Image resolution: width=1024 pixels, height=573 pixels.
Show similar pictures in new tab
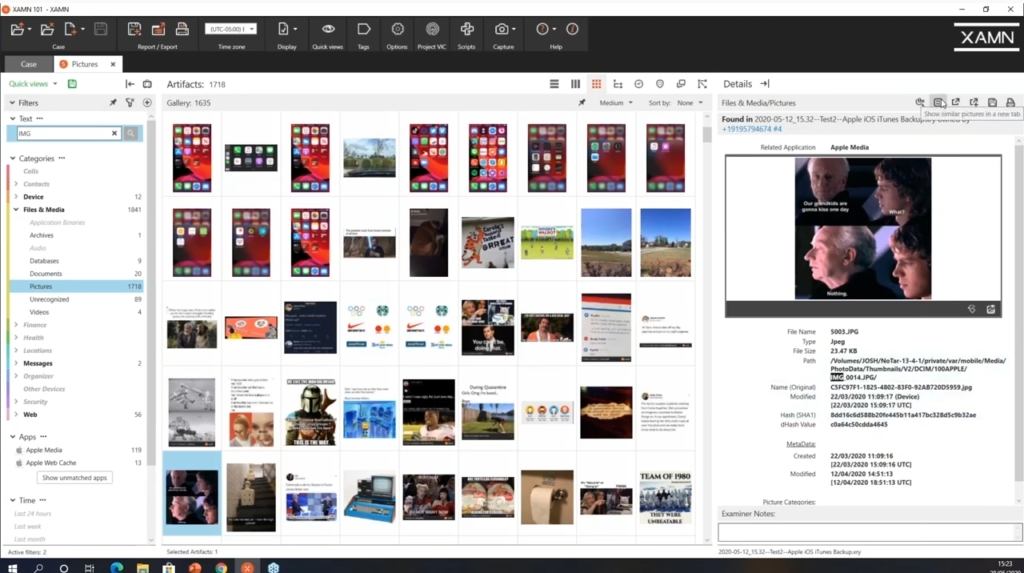click(x=938, y=103)
